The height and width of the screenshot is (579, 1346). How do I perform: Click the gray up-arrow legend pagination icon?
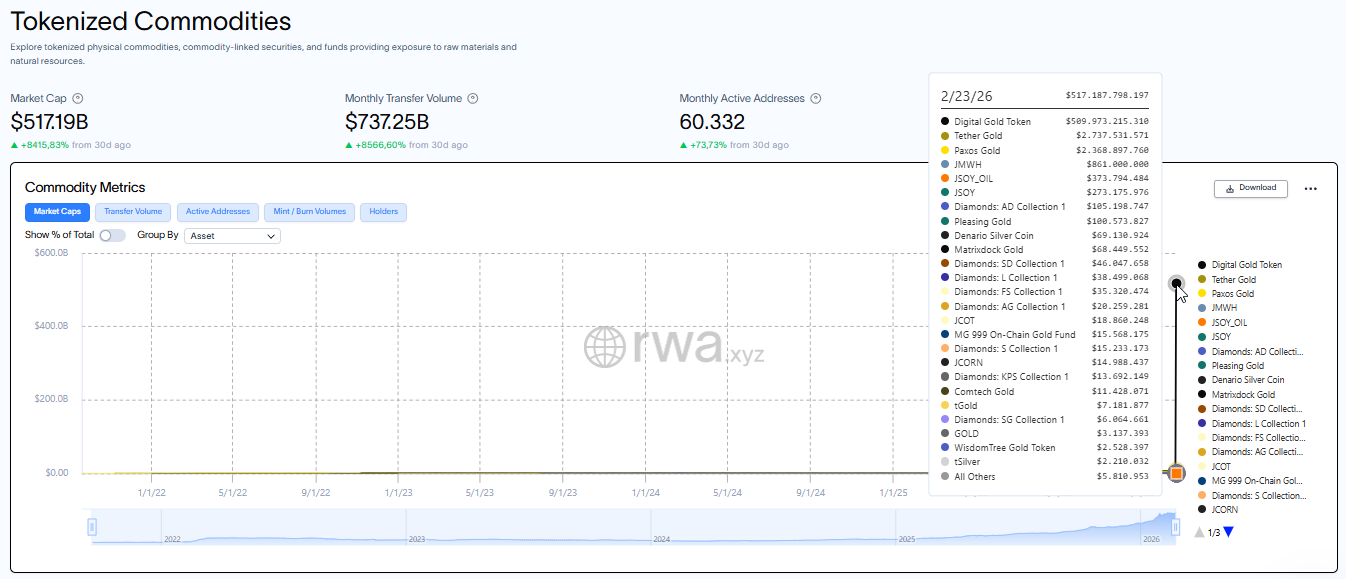coord(1199,531)
